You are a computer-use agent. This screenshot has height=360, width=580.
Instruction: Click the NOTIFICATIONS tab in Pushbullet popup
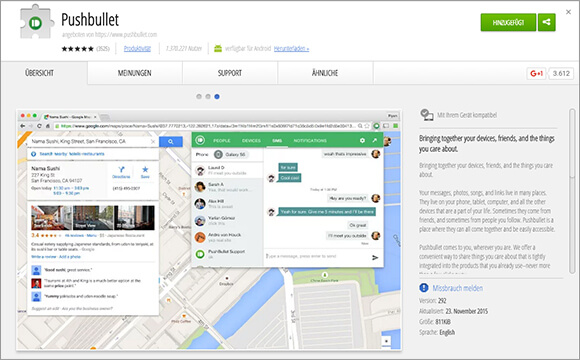point(310,141)
